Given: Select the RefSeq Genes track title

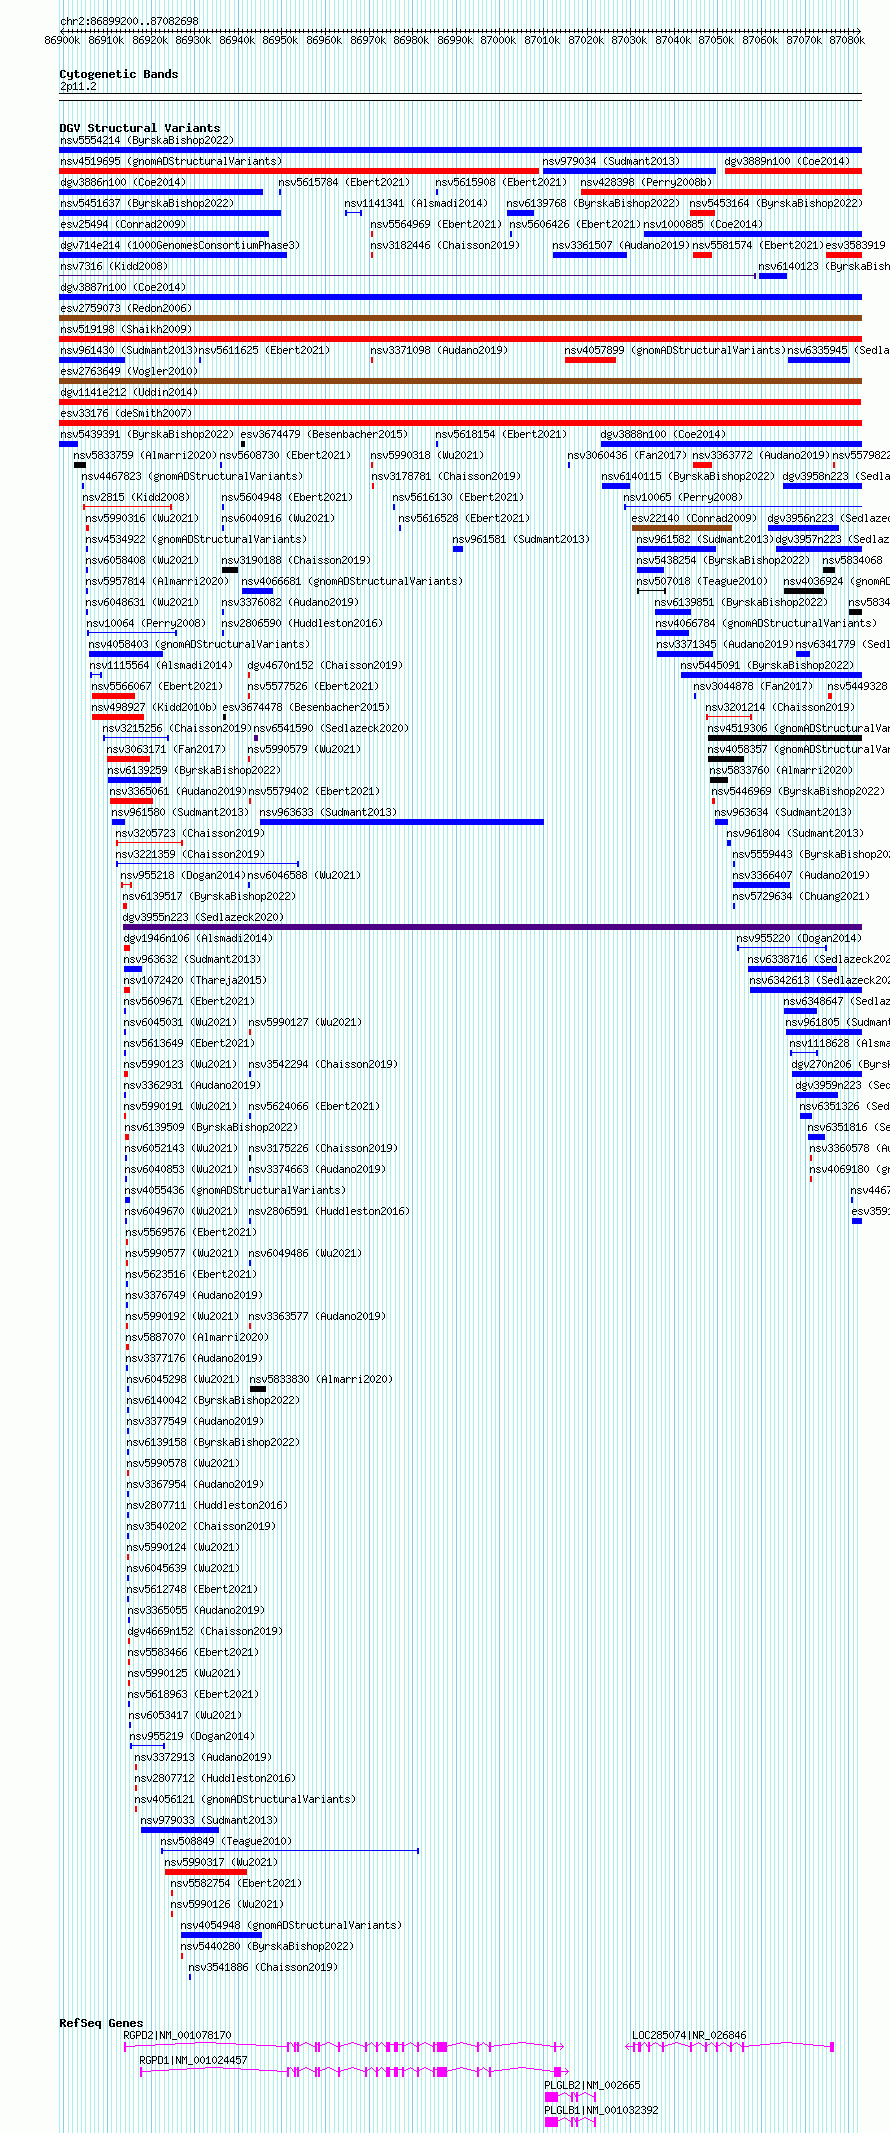Looking at the screenshot, I should (101, 2023).
